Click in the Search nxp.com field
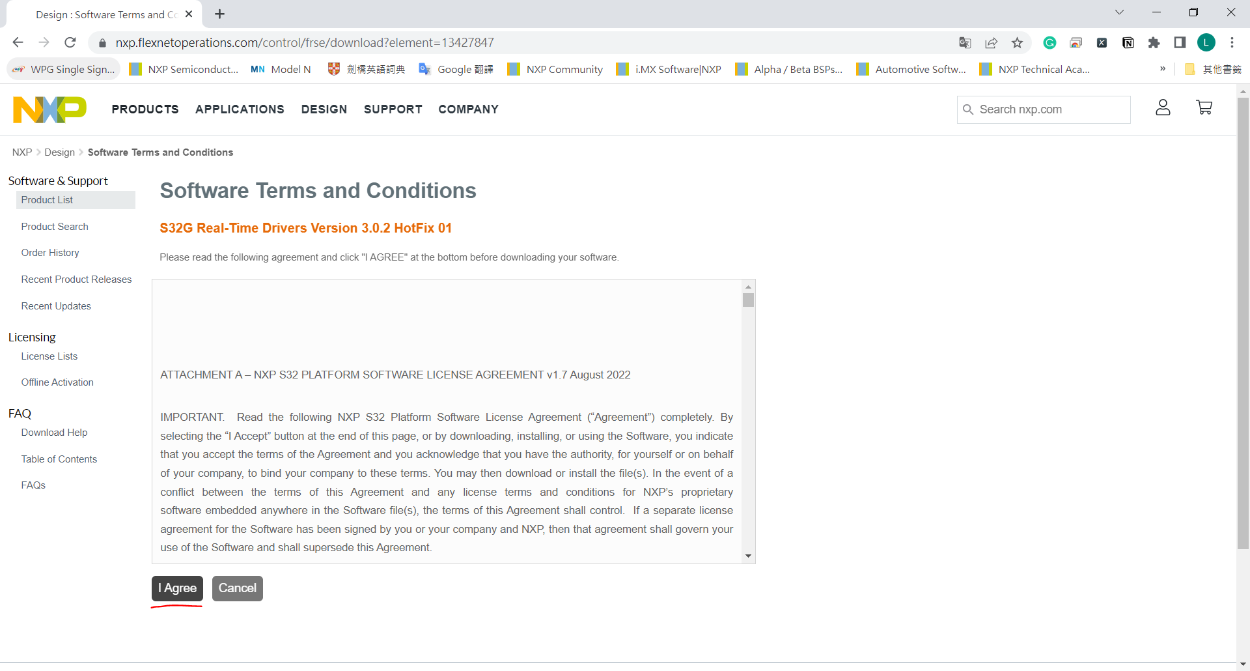 1044,110
